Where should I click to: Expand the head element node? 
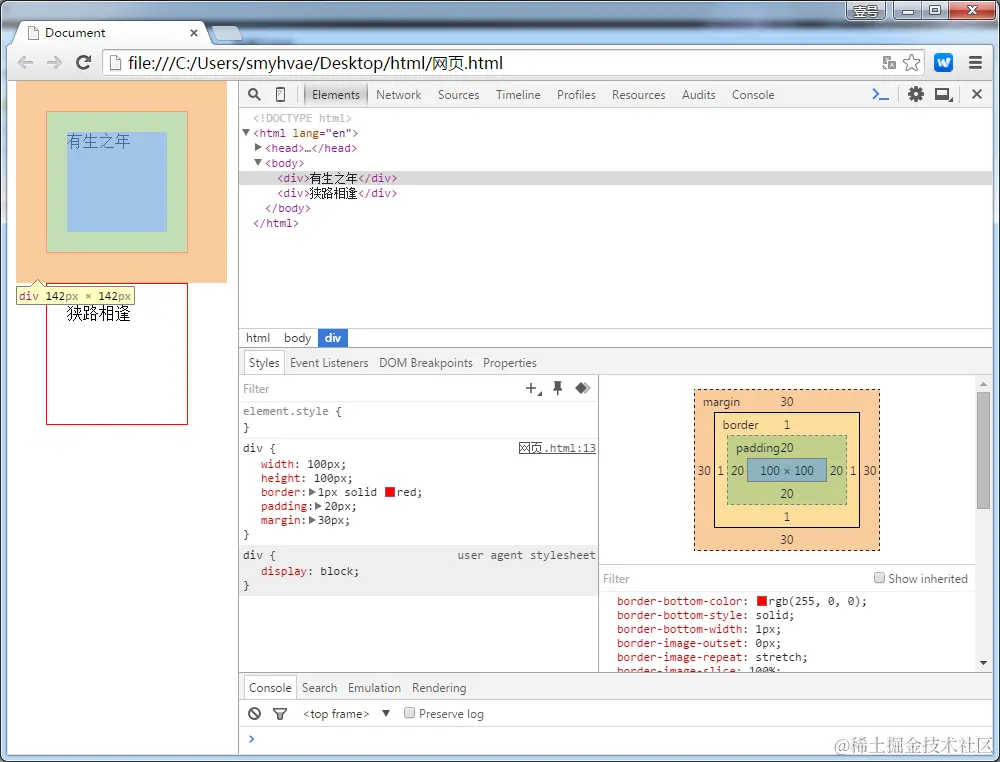point(258,147)
